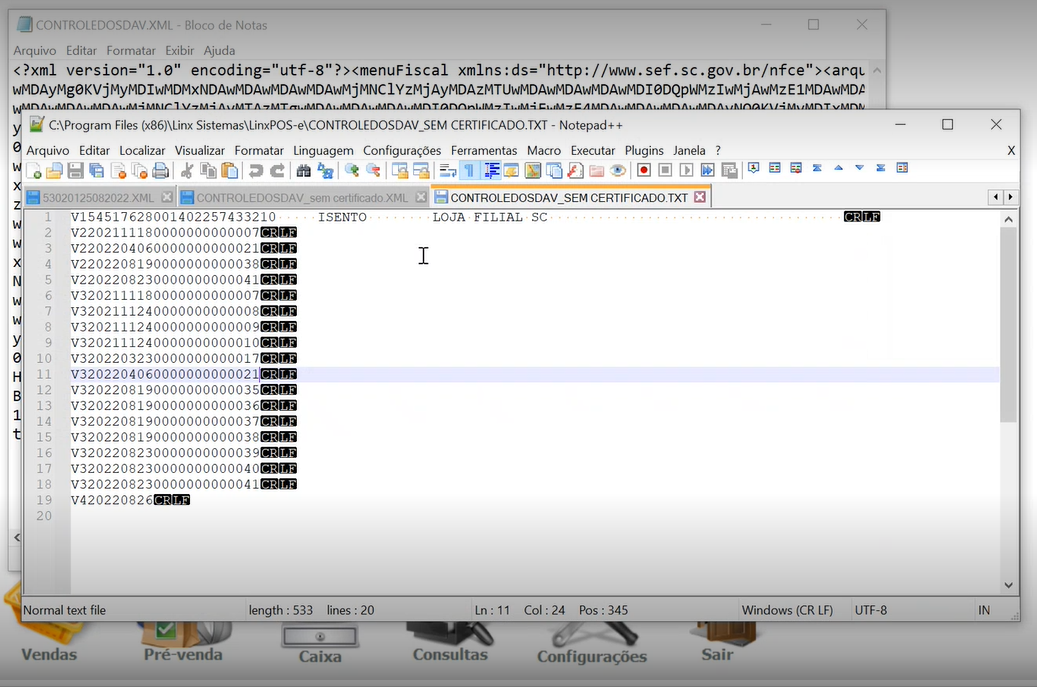Screen dimensions: 1037x687
Task: Click the editor scrollbar down arrow
Action: coord(1008,585)
